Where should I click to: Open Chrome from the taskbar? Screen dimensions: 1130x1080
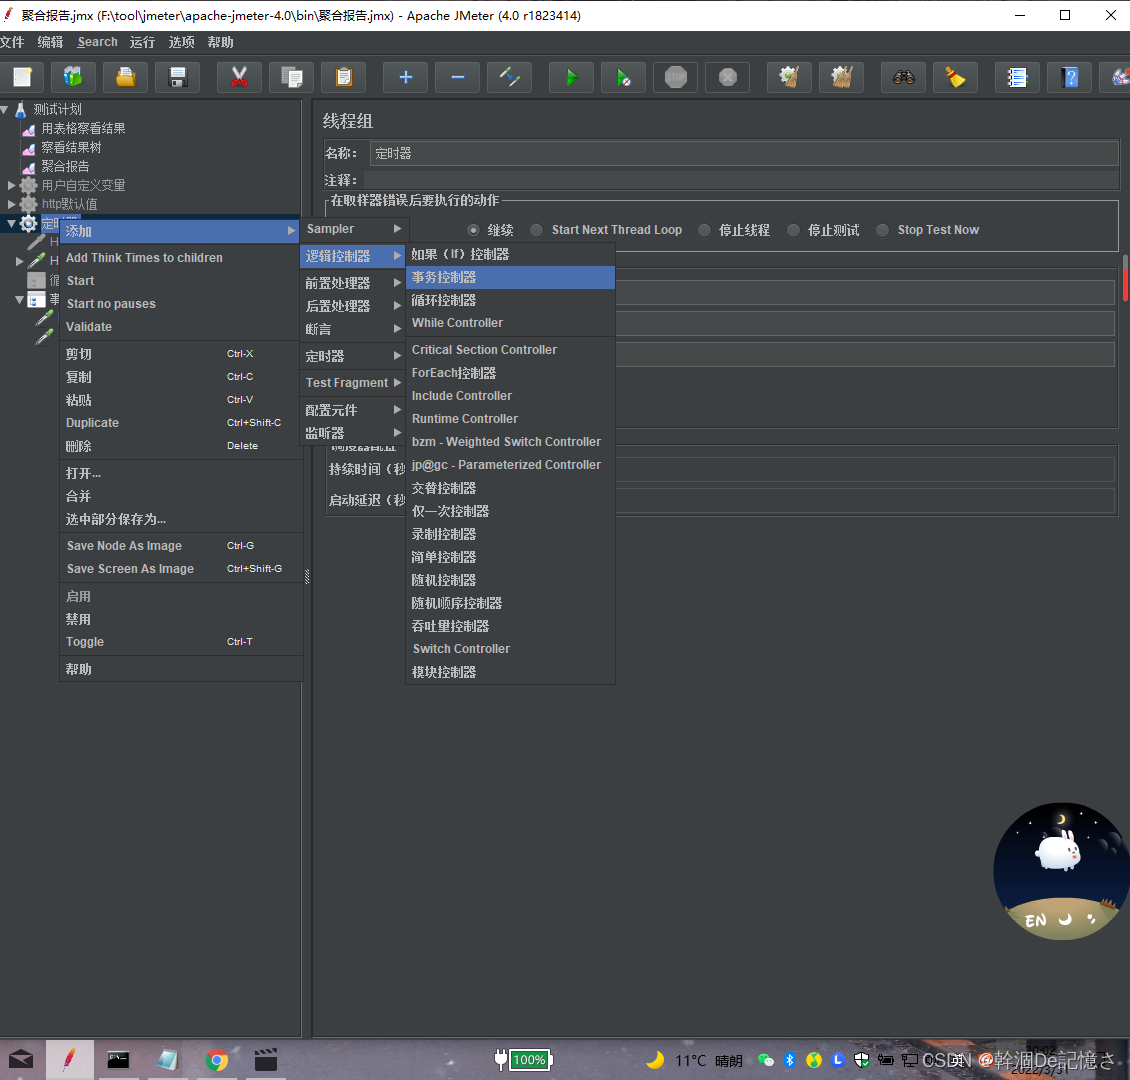pos(217,1060)
